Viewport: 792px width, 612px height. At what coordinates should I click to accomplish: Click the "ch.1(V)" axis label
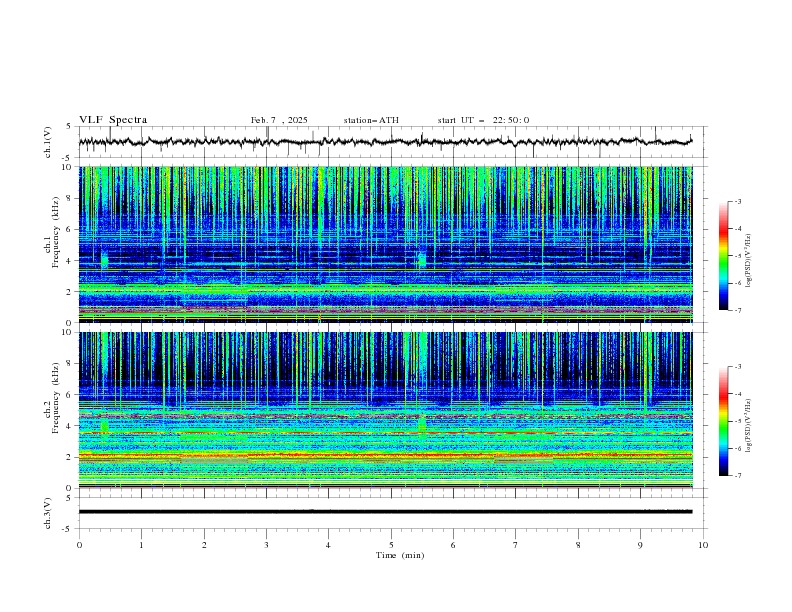pyautogui.click(x=48, y=142)
